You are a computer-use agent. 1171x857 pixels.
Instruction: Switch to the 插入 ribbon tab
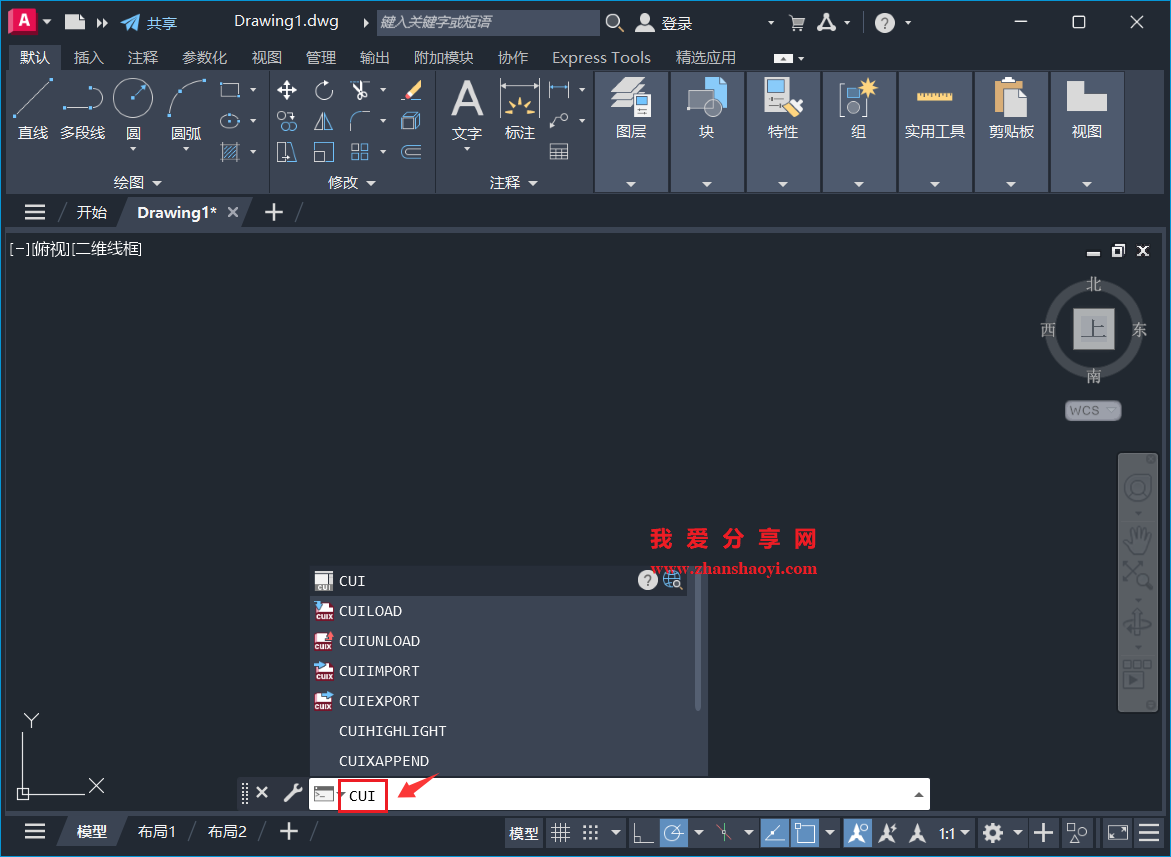click(x=89, y=57)
